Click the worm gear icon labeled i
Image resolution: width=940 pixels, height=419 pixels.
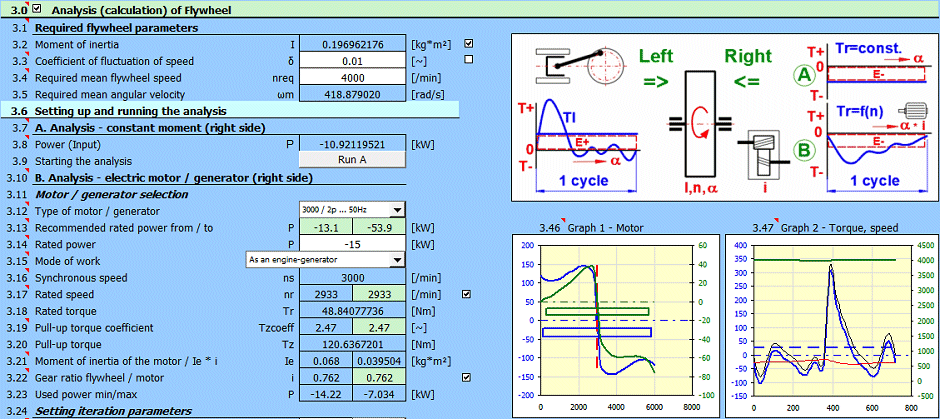762,153
